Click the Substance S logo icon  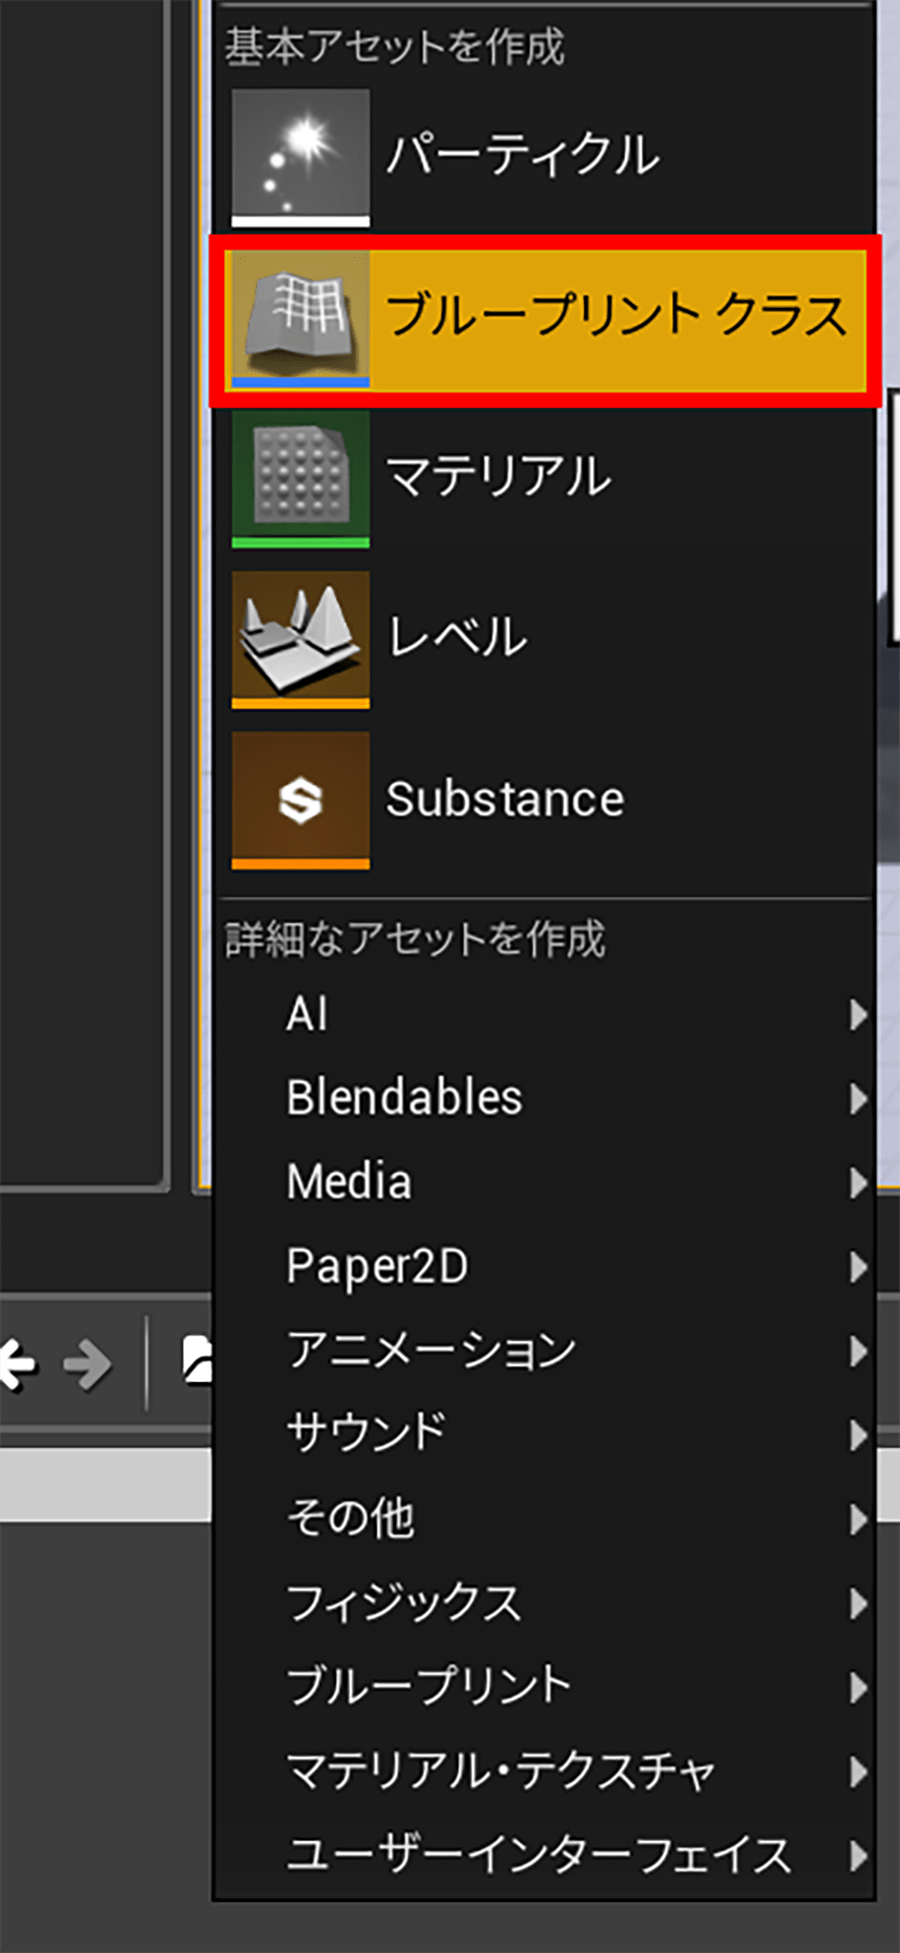(x=300, y=800)
